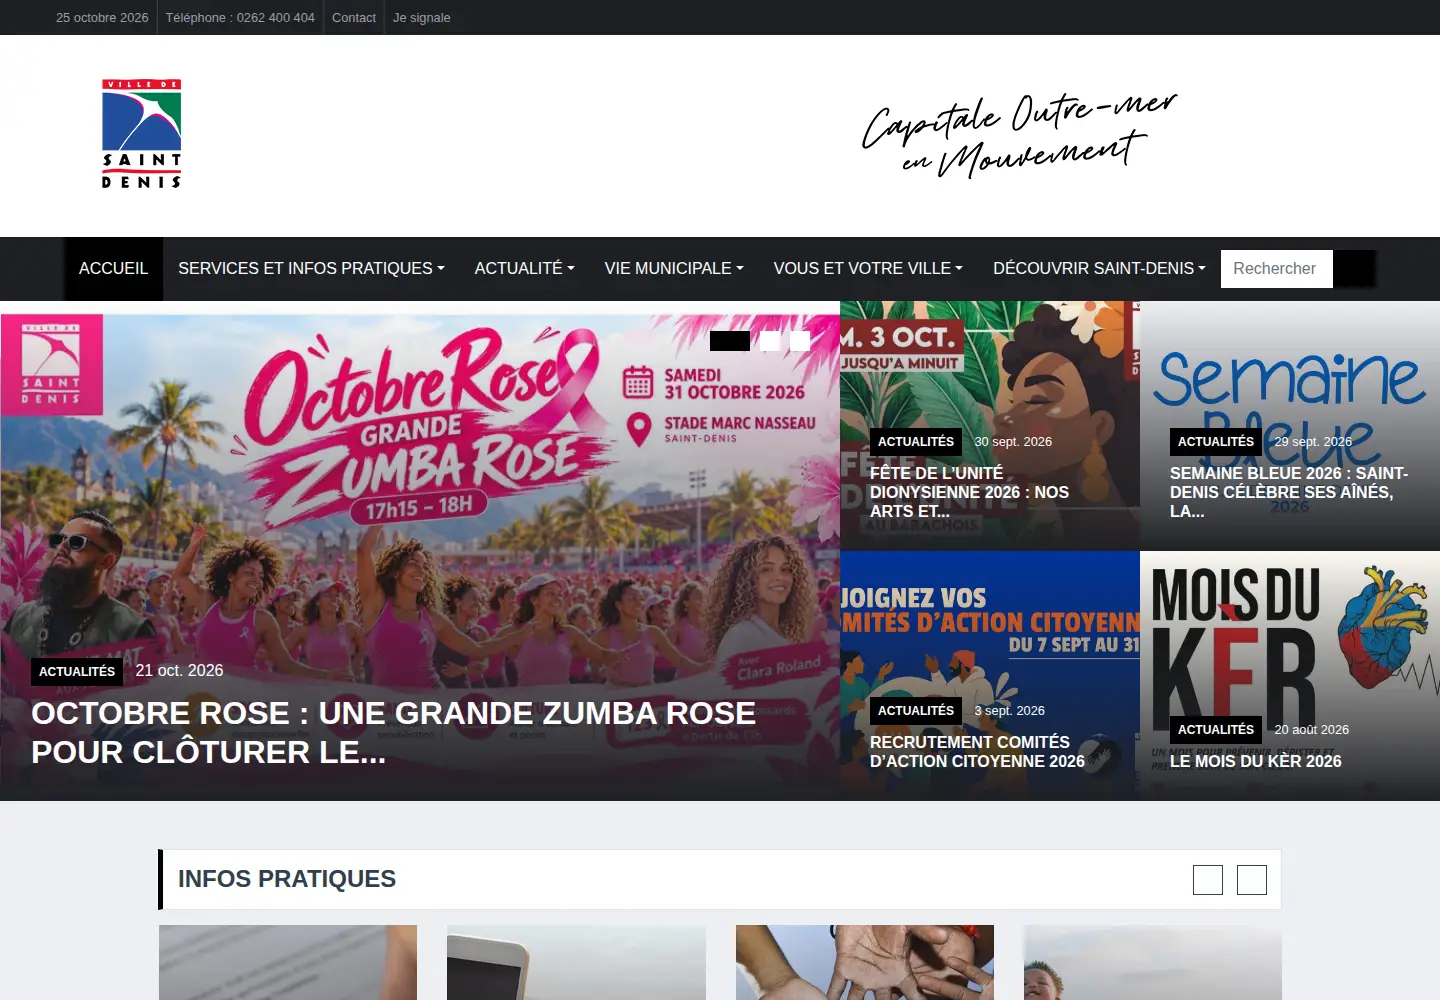
Task: Click the Ville de Saint-Denis logo
Action: pos(141,134)
